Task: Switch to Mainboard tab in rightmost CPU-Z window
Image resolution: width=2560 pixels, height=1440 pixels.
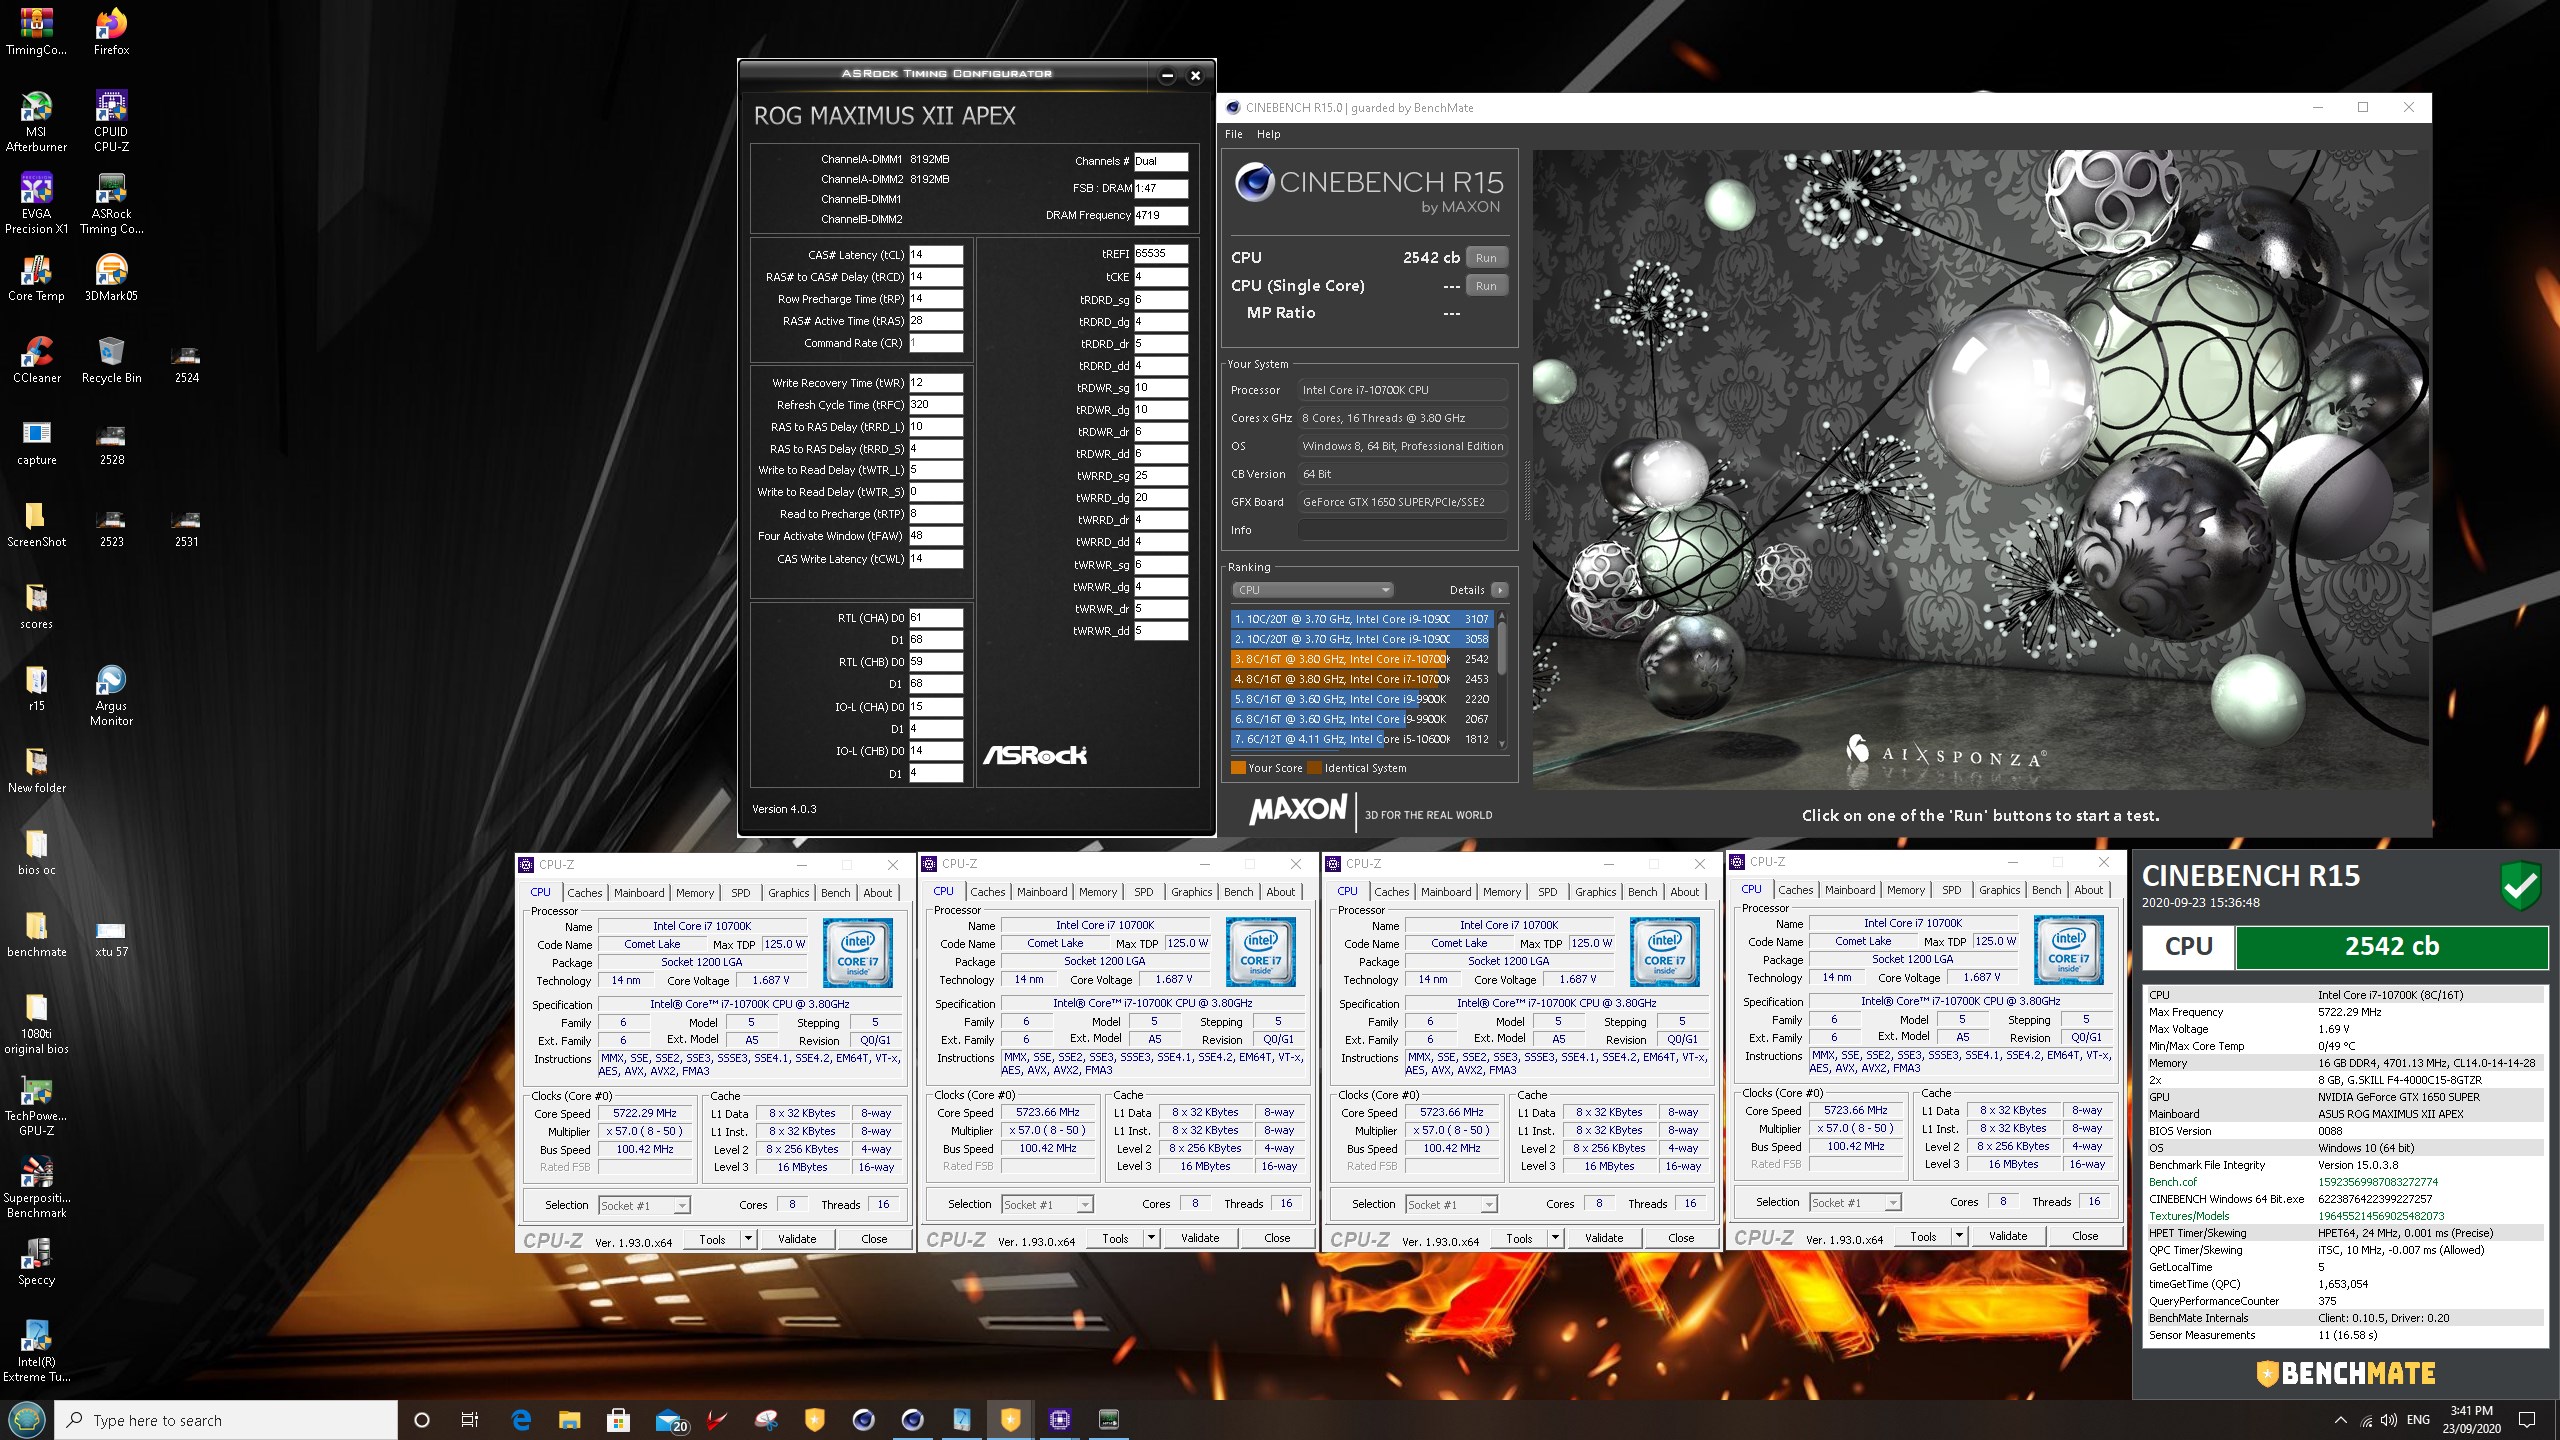Action: 1850,890
